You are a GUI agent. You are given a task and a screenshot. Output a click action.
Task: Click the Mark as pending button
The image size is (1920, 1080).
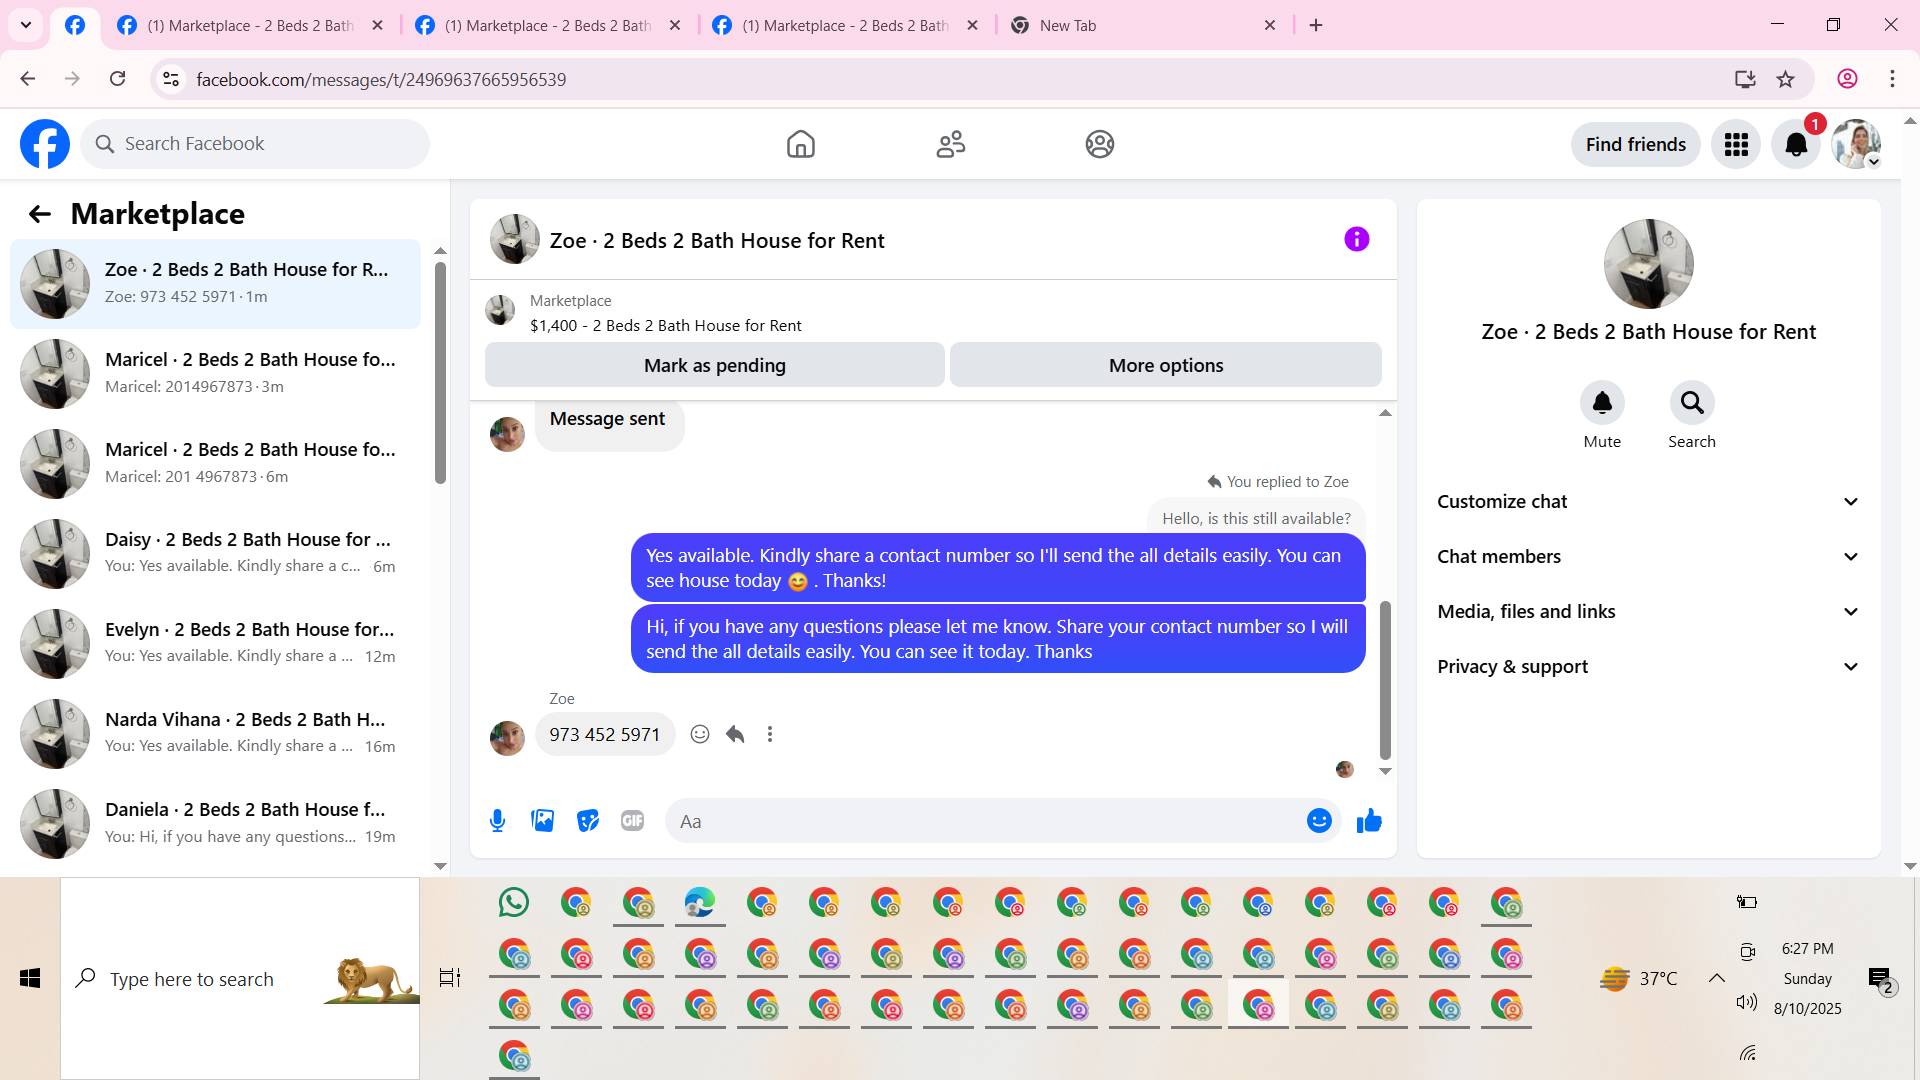click(714, 365)
